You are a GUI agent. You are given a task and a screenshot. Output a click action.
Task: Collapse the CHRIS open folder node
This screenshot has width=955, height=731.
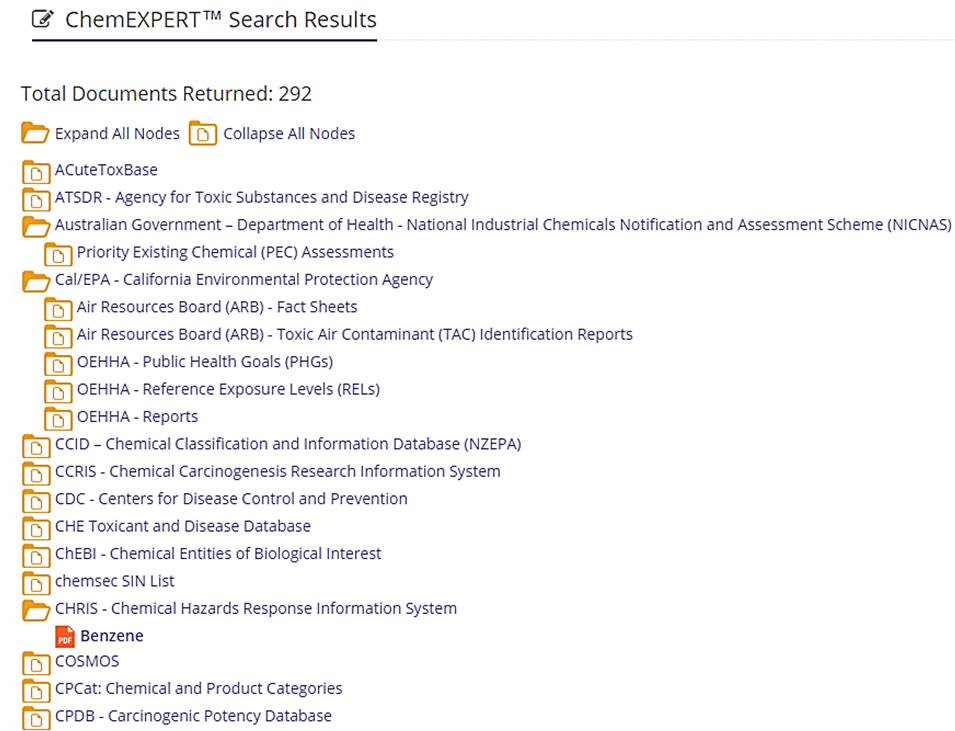(36, 609)
